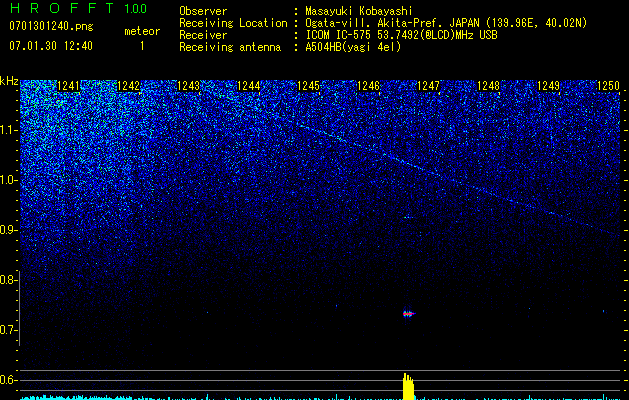Click the 1241 time marker

69,86
